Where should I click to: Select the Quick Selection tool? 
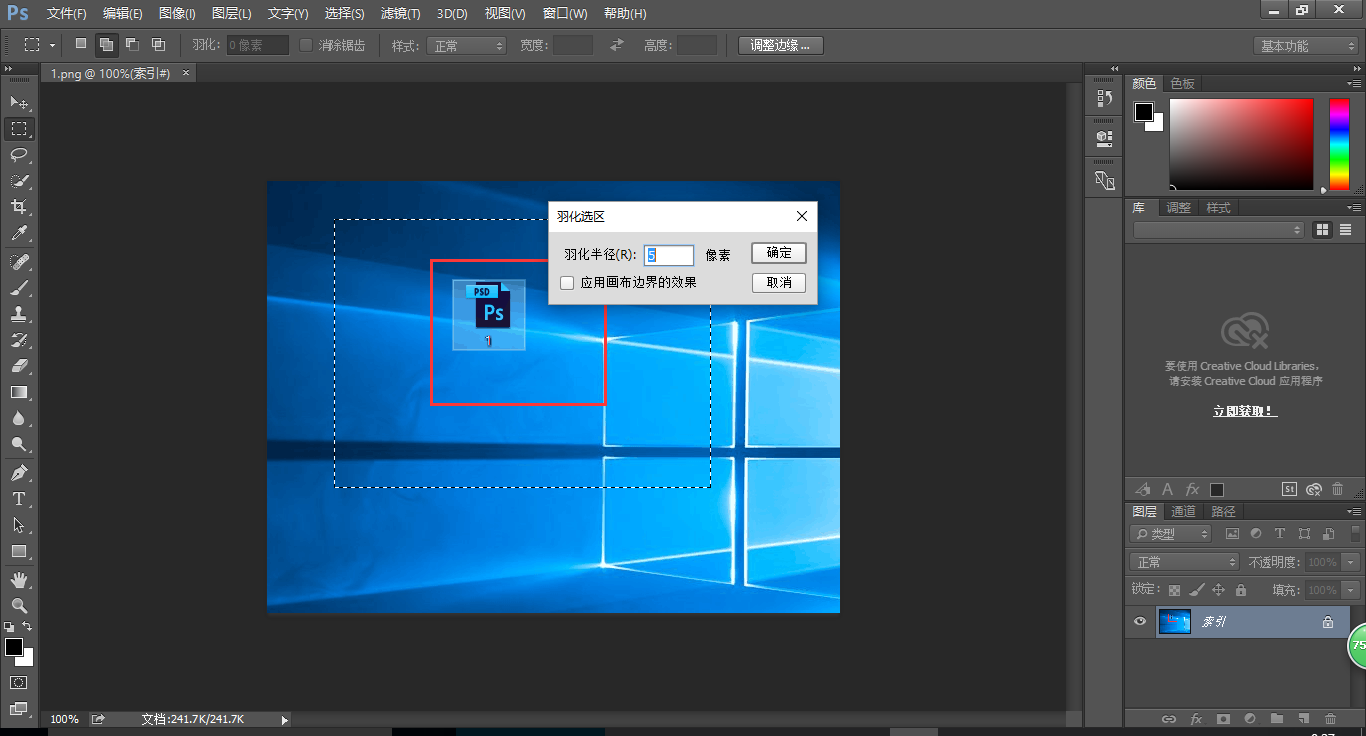(19, 181)
